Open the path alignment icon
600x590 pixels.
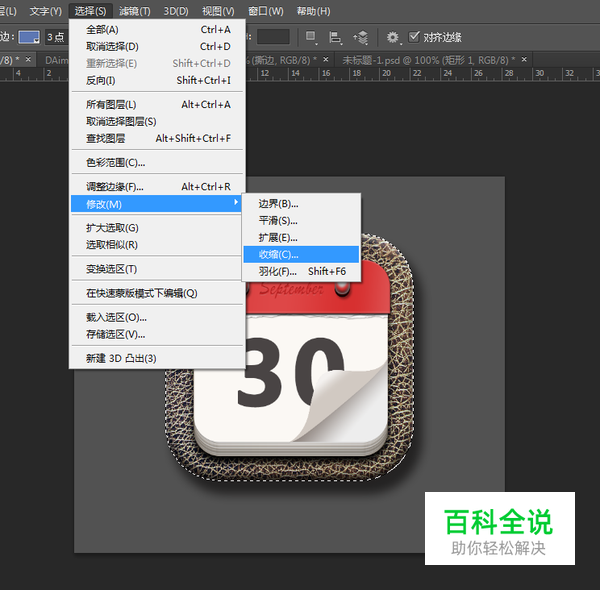(335, 37)
